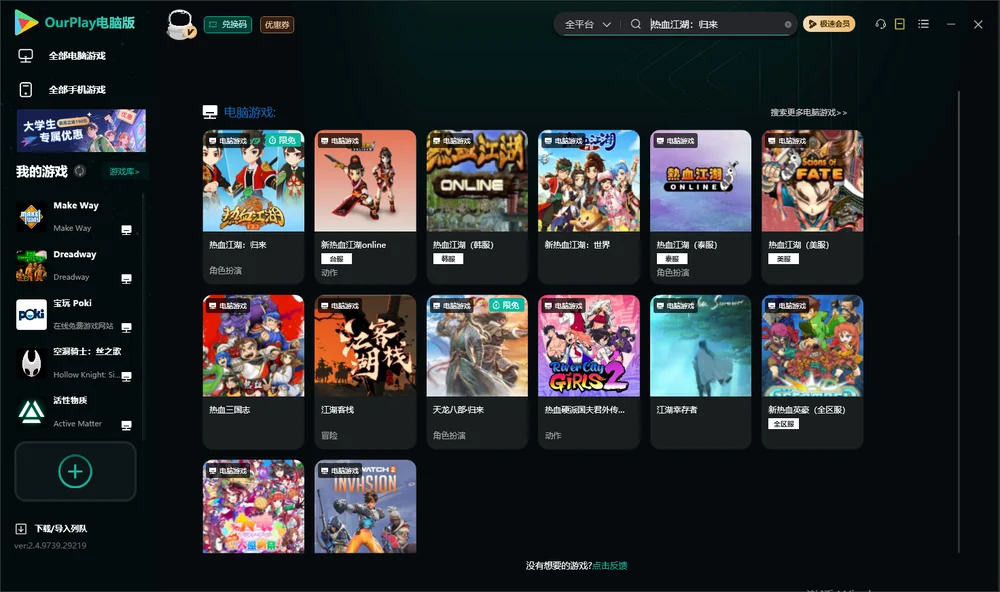Click the 优惠券 coupon button
This screenshot has height=592, width=1000.
point(277,24)
